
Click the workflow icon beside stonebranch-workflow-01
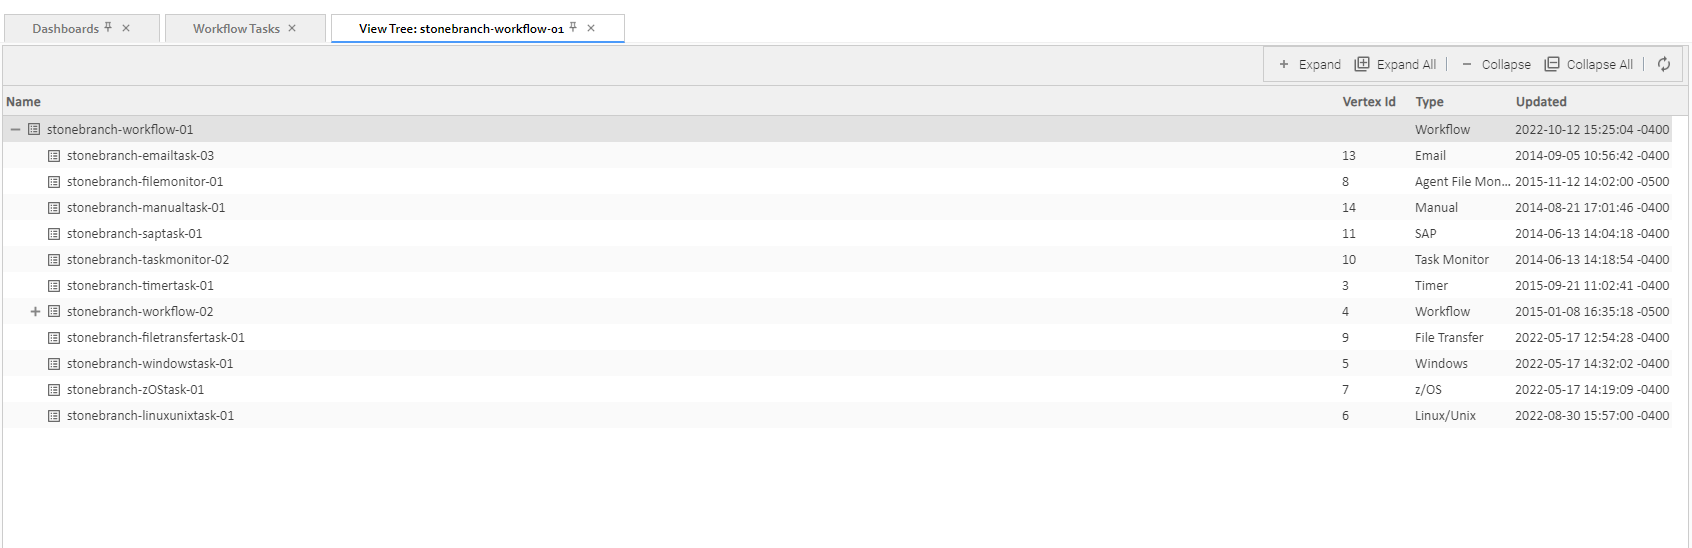click(x=34, y=130)
